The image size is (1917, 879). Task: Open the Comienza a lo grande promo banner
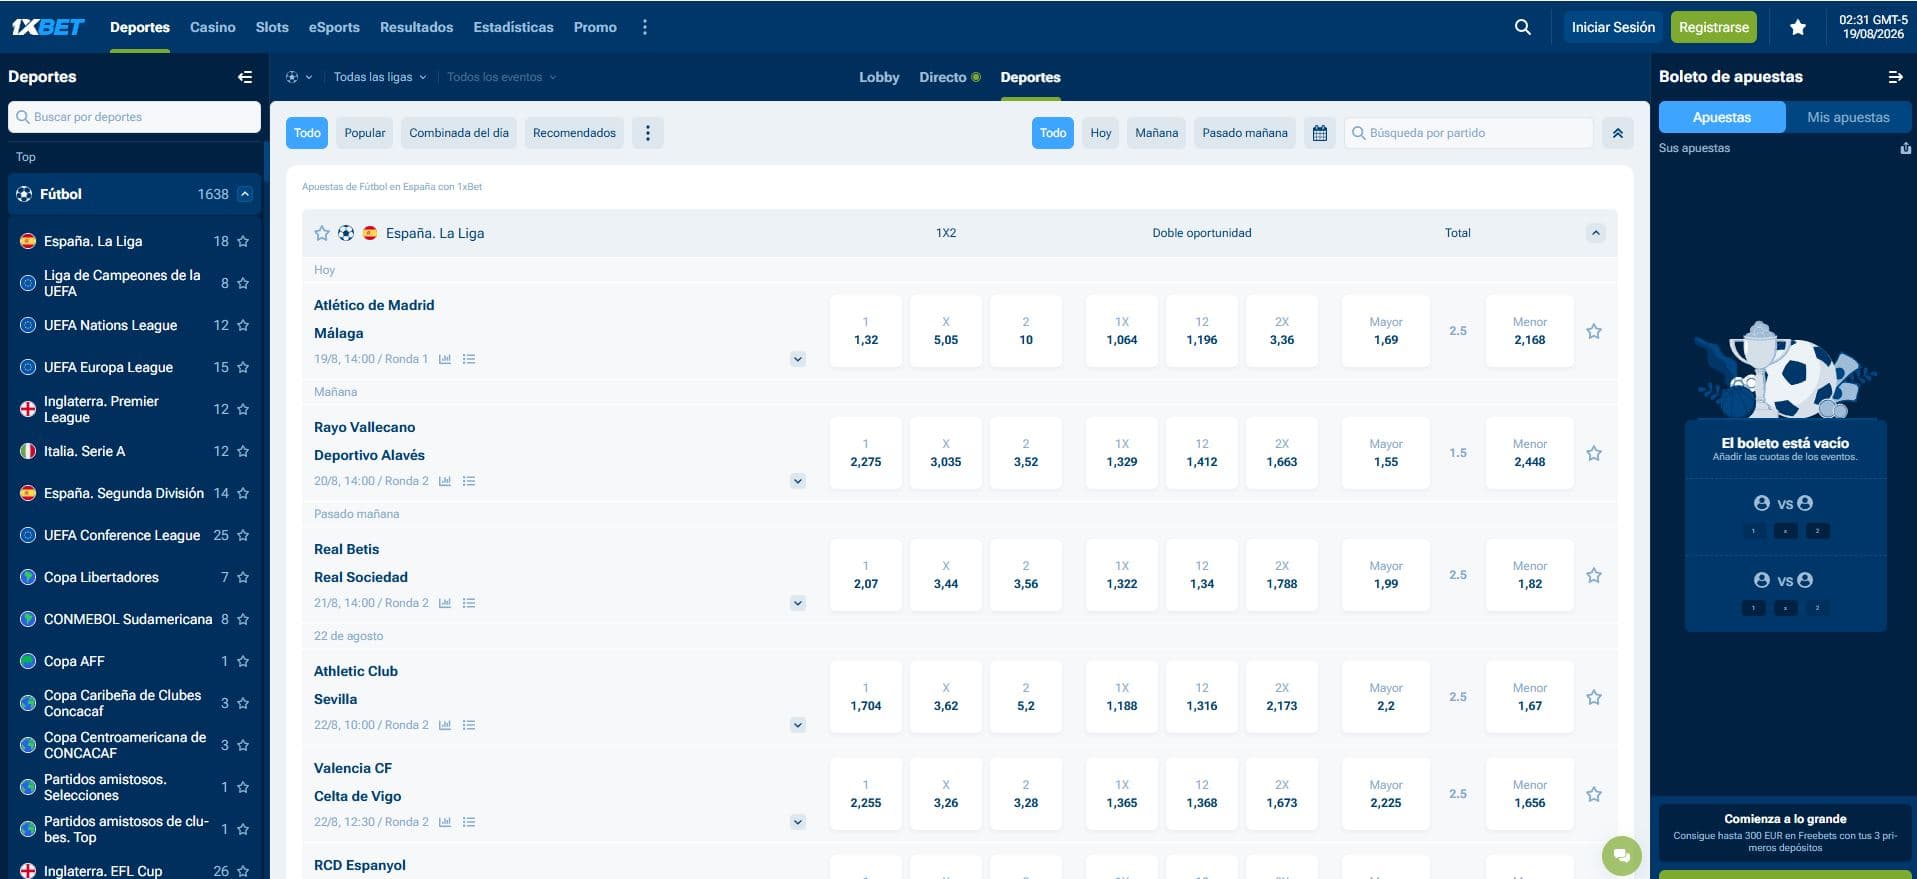[1785, 833]
